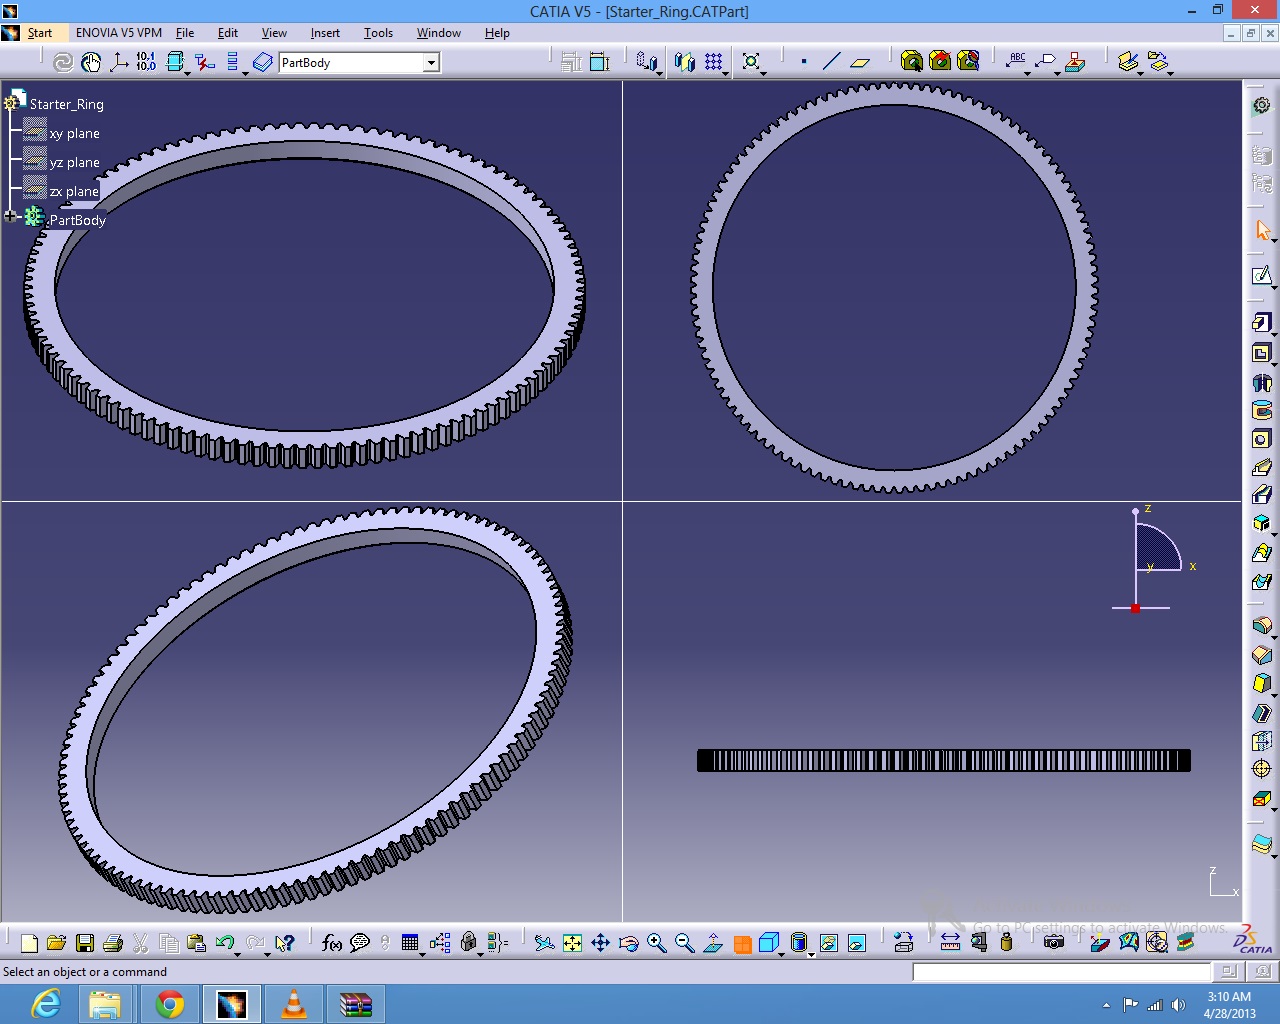This screenshot has width=1280, height=1024.
Task: Click the Print icon
Action: click(113, 942)
